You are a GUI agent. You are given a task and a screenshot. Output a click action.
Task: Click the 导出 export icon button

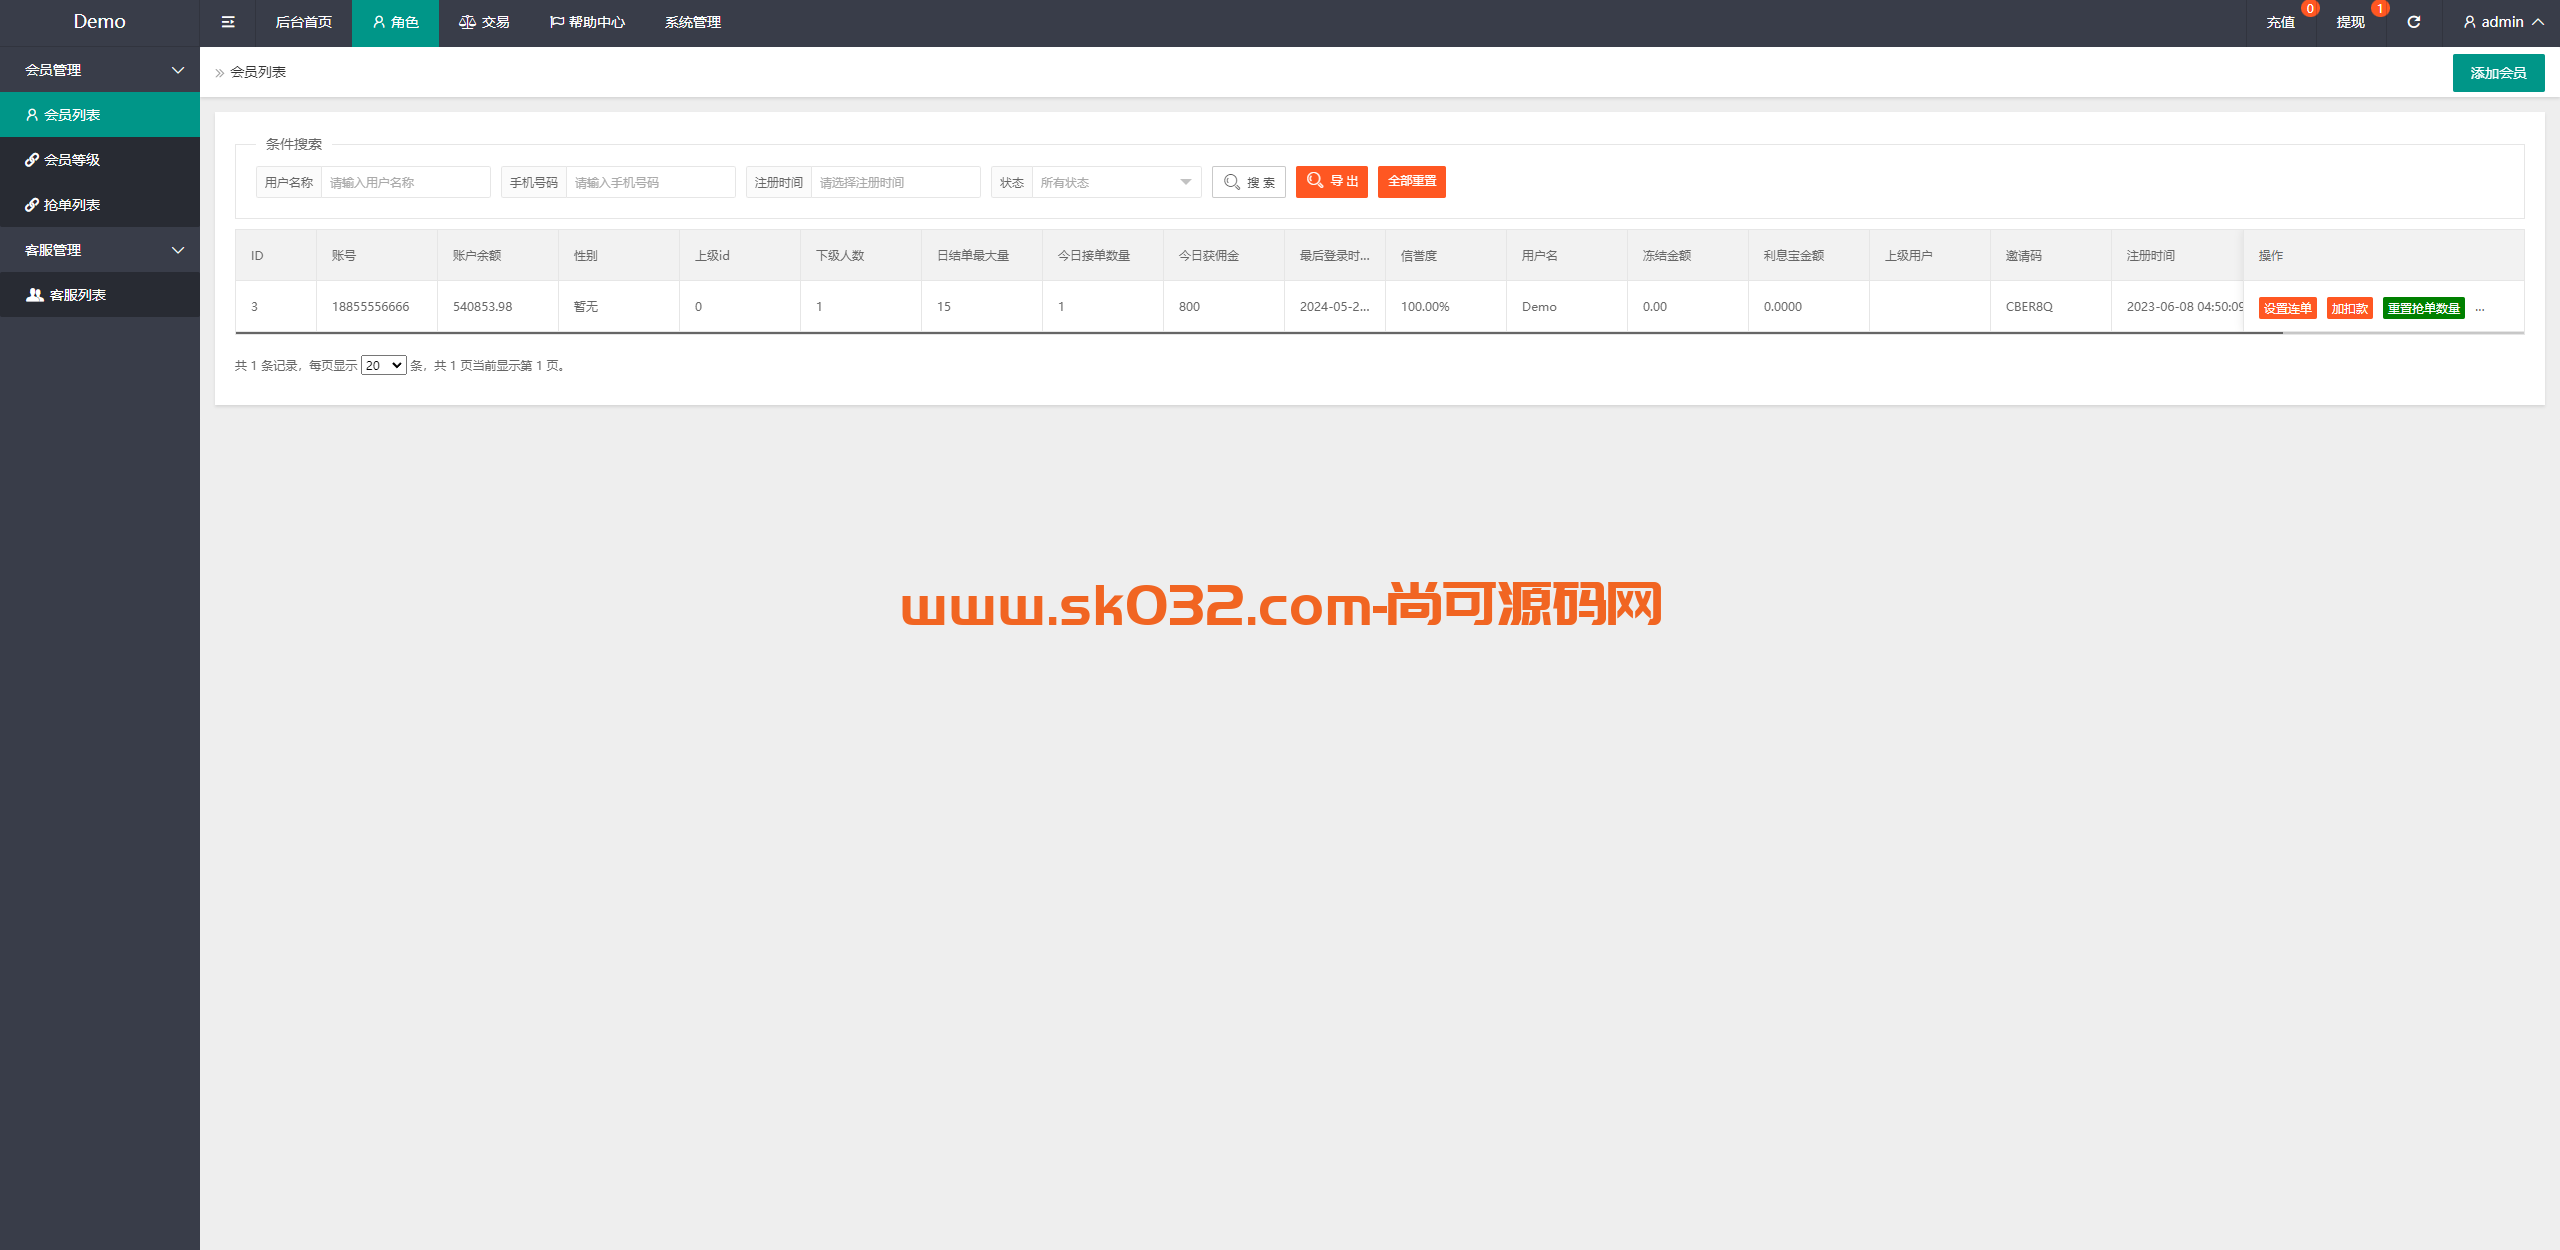(1331, 180)
